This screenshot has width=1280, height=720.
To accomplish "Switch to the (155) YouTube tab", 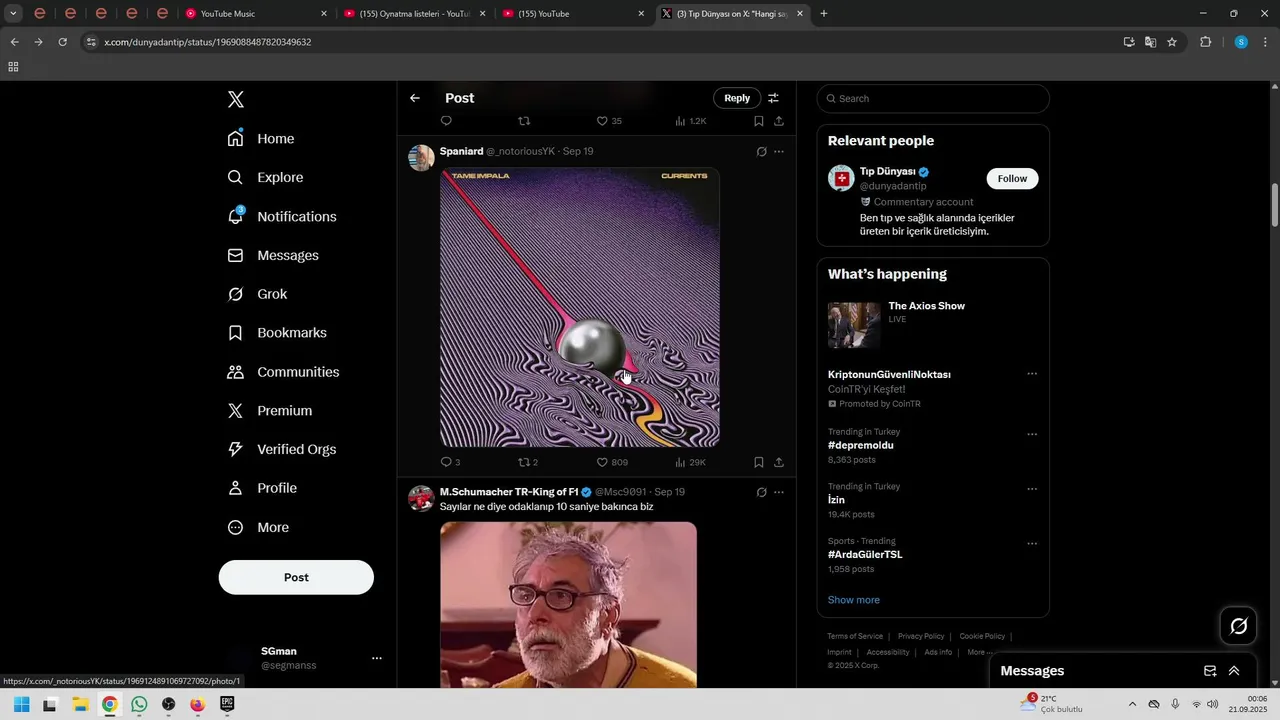I will pos(575,14).
